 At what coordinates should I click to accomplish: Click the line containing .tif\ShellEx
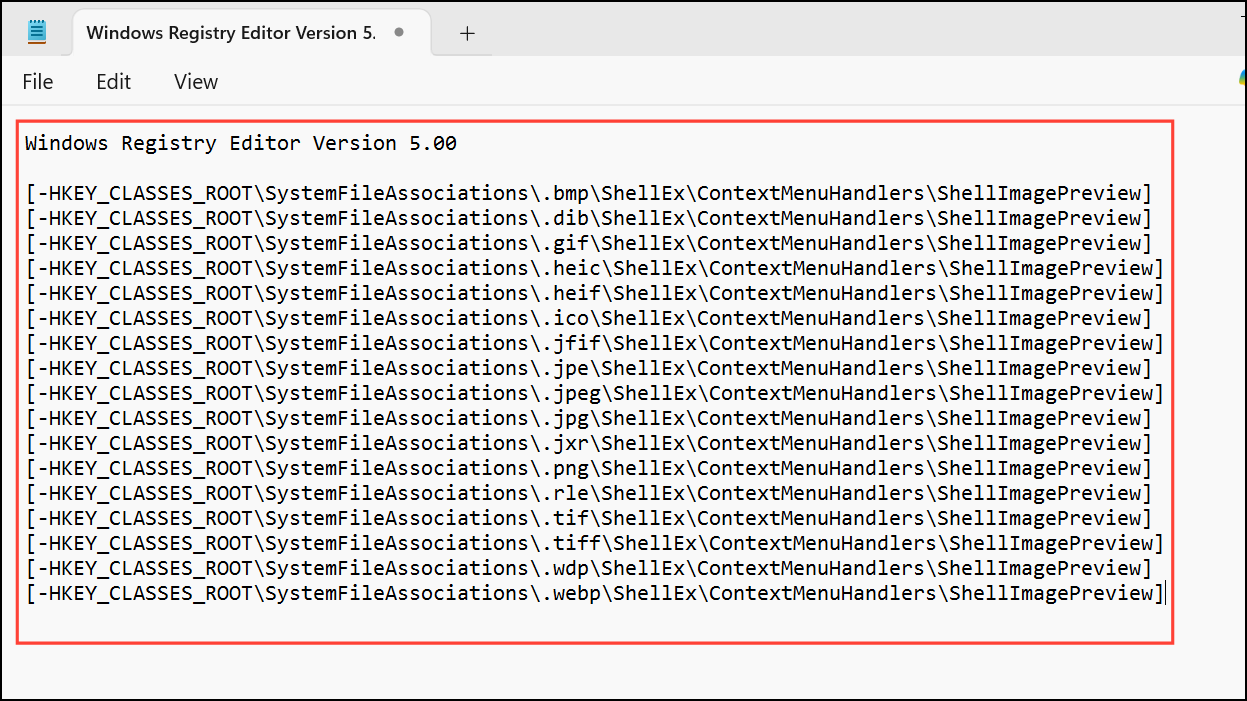[589, 518]
